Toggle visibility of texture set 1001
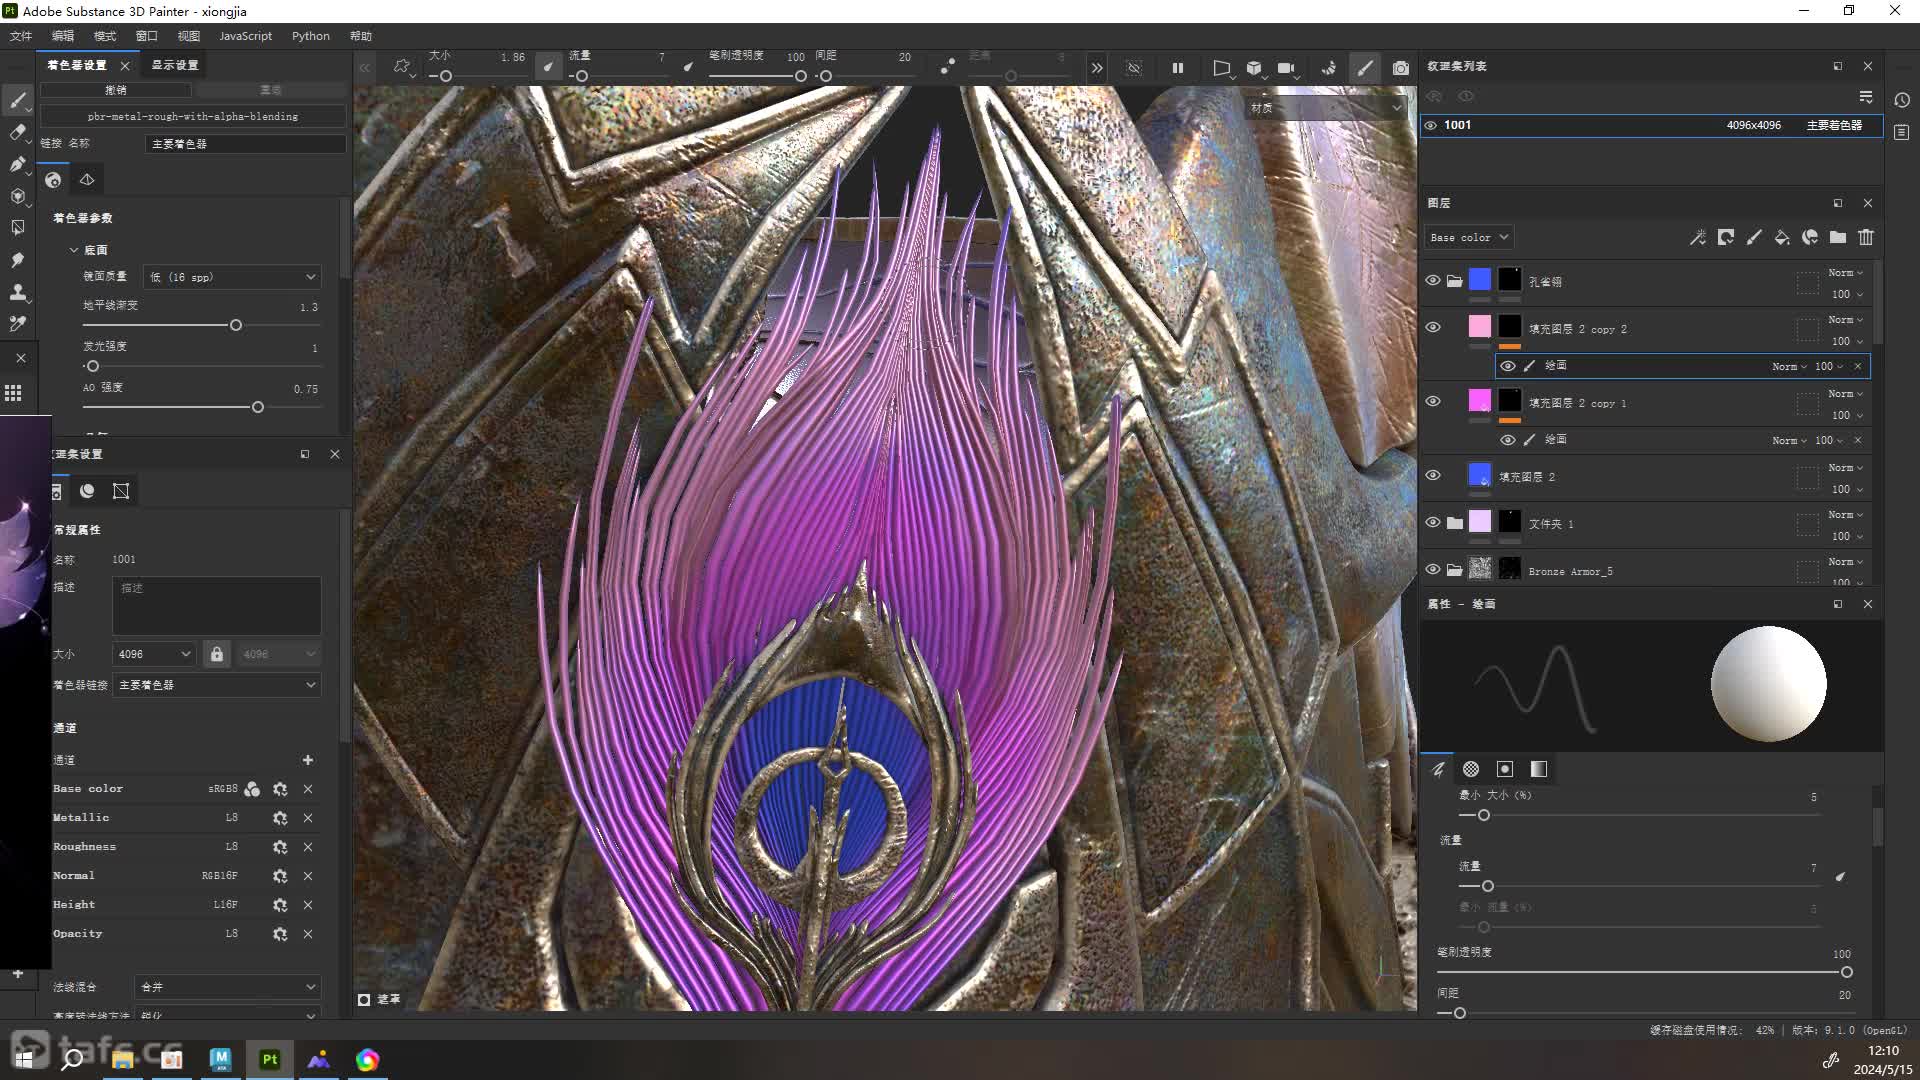 coord(1431,126)
